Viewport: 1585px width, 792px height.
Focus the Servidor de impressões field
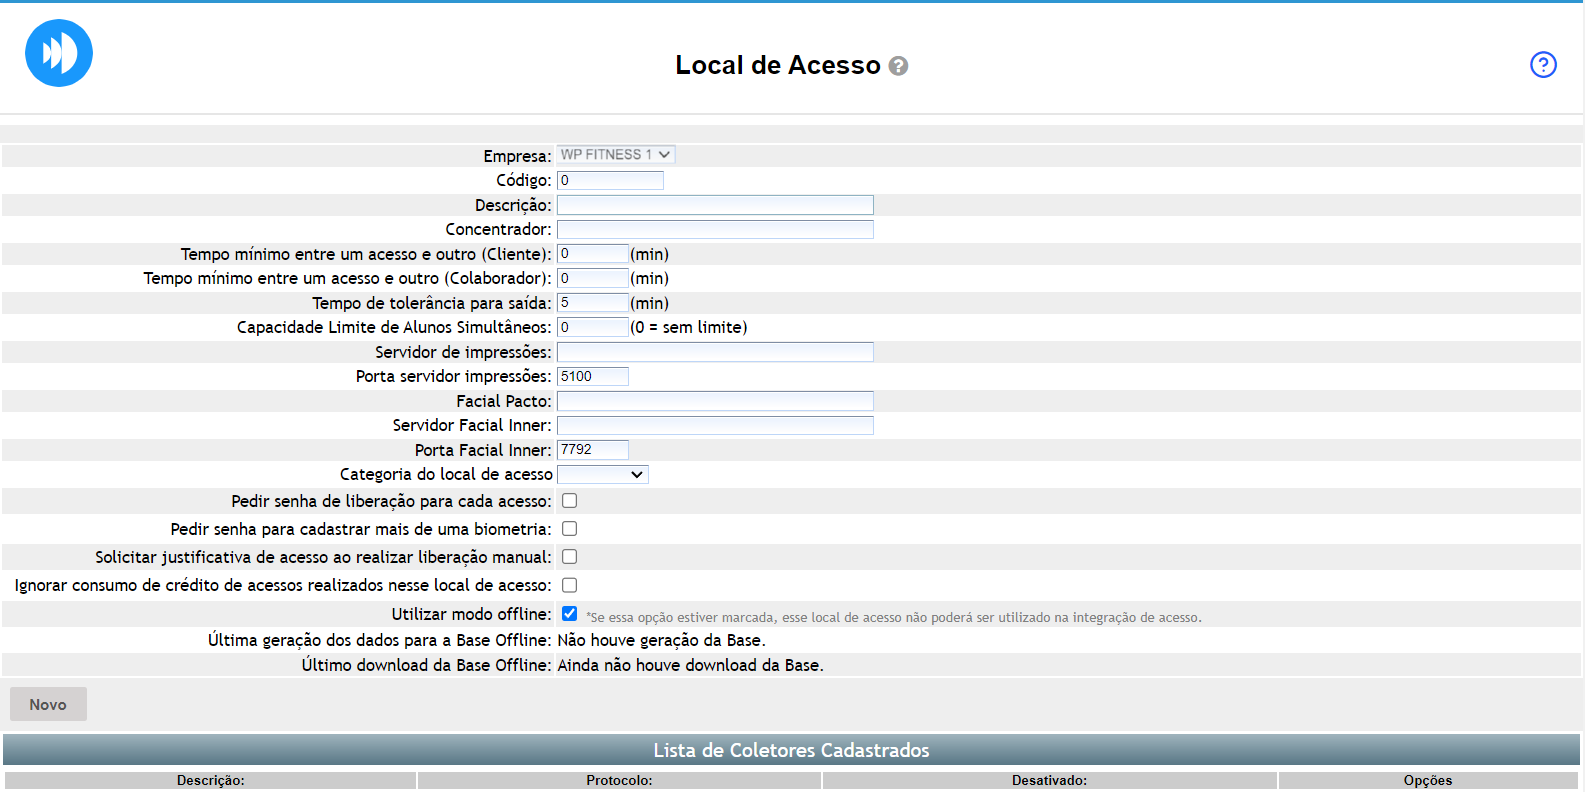714,352
